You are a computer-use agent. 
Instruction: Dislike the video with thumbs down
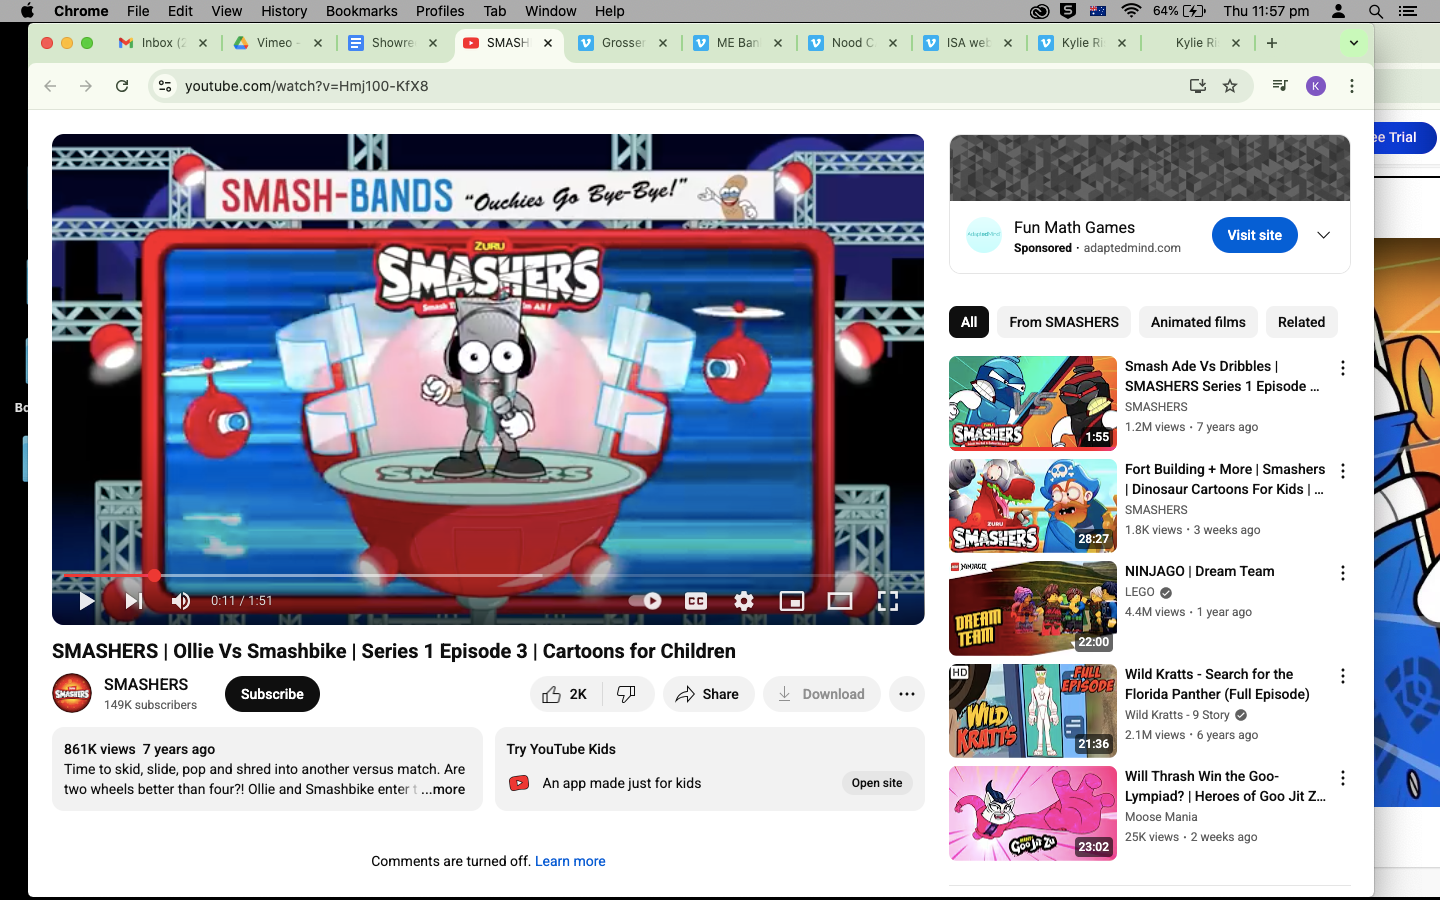click(628, 694)
